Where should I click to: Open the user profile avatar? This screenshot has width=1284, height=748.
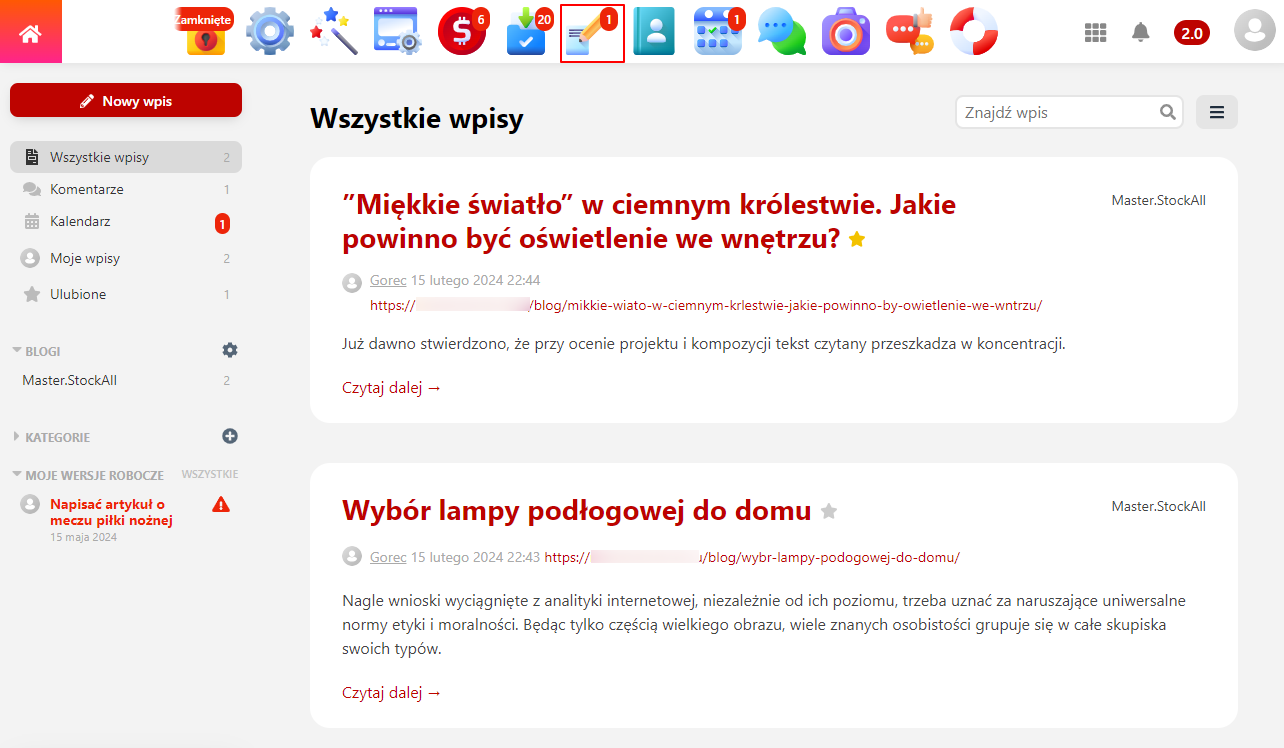click(x=1255, y=30)
